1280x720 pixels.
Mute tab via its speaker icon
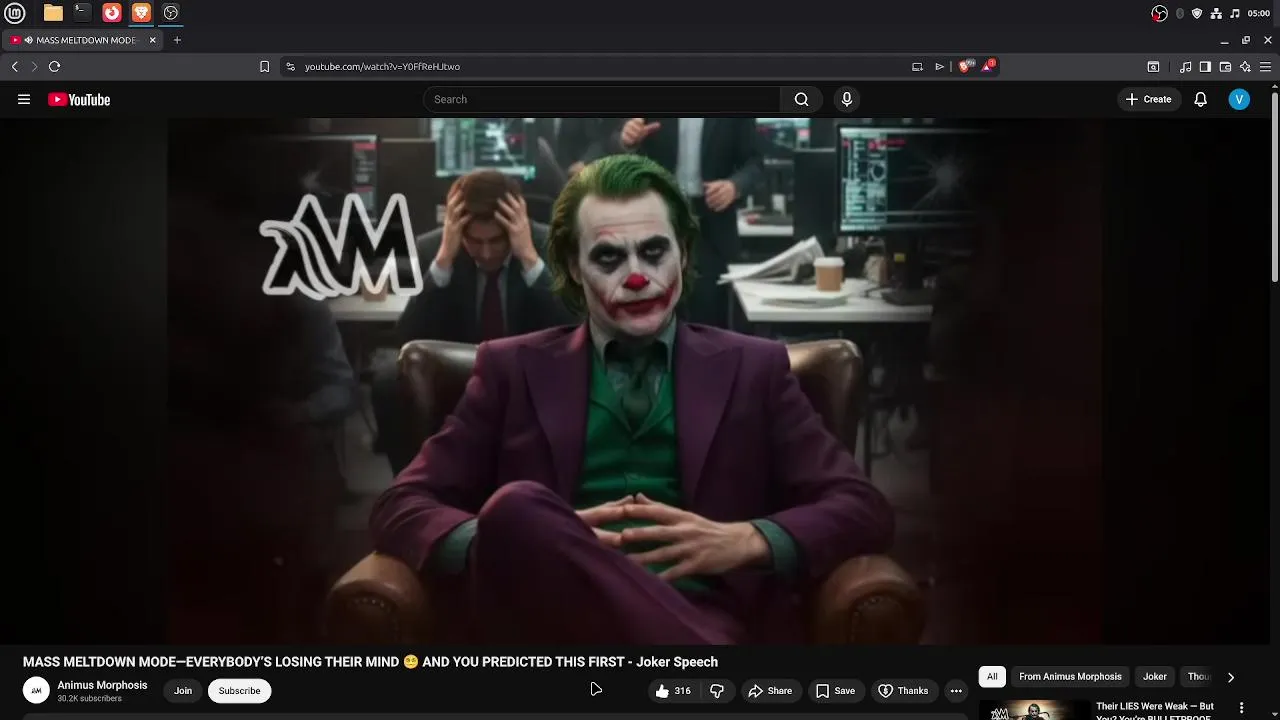[x=29, y=40]
